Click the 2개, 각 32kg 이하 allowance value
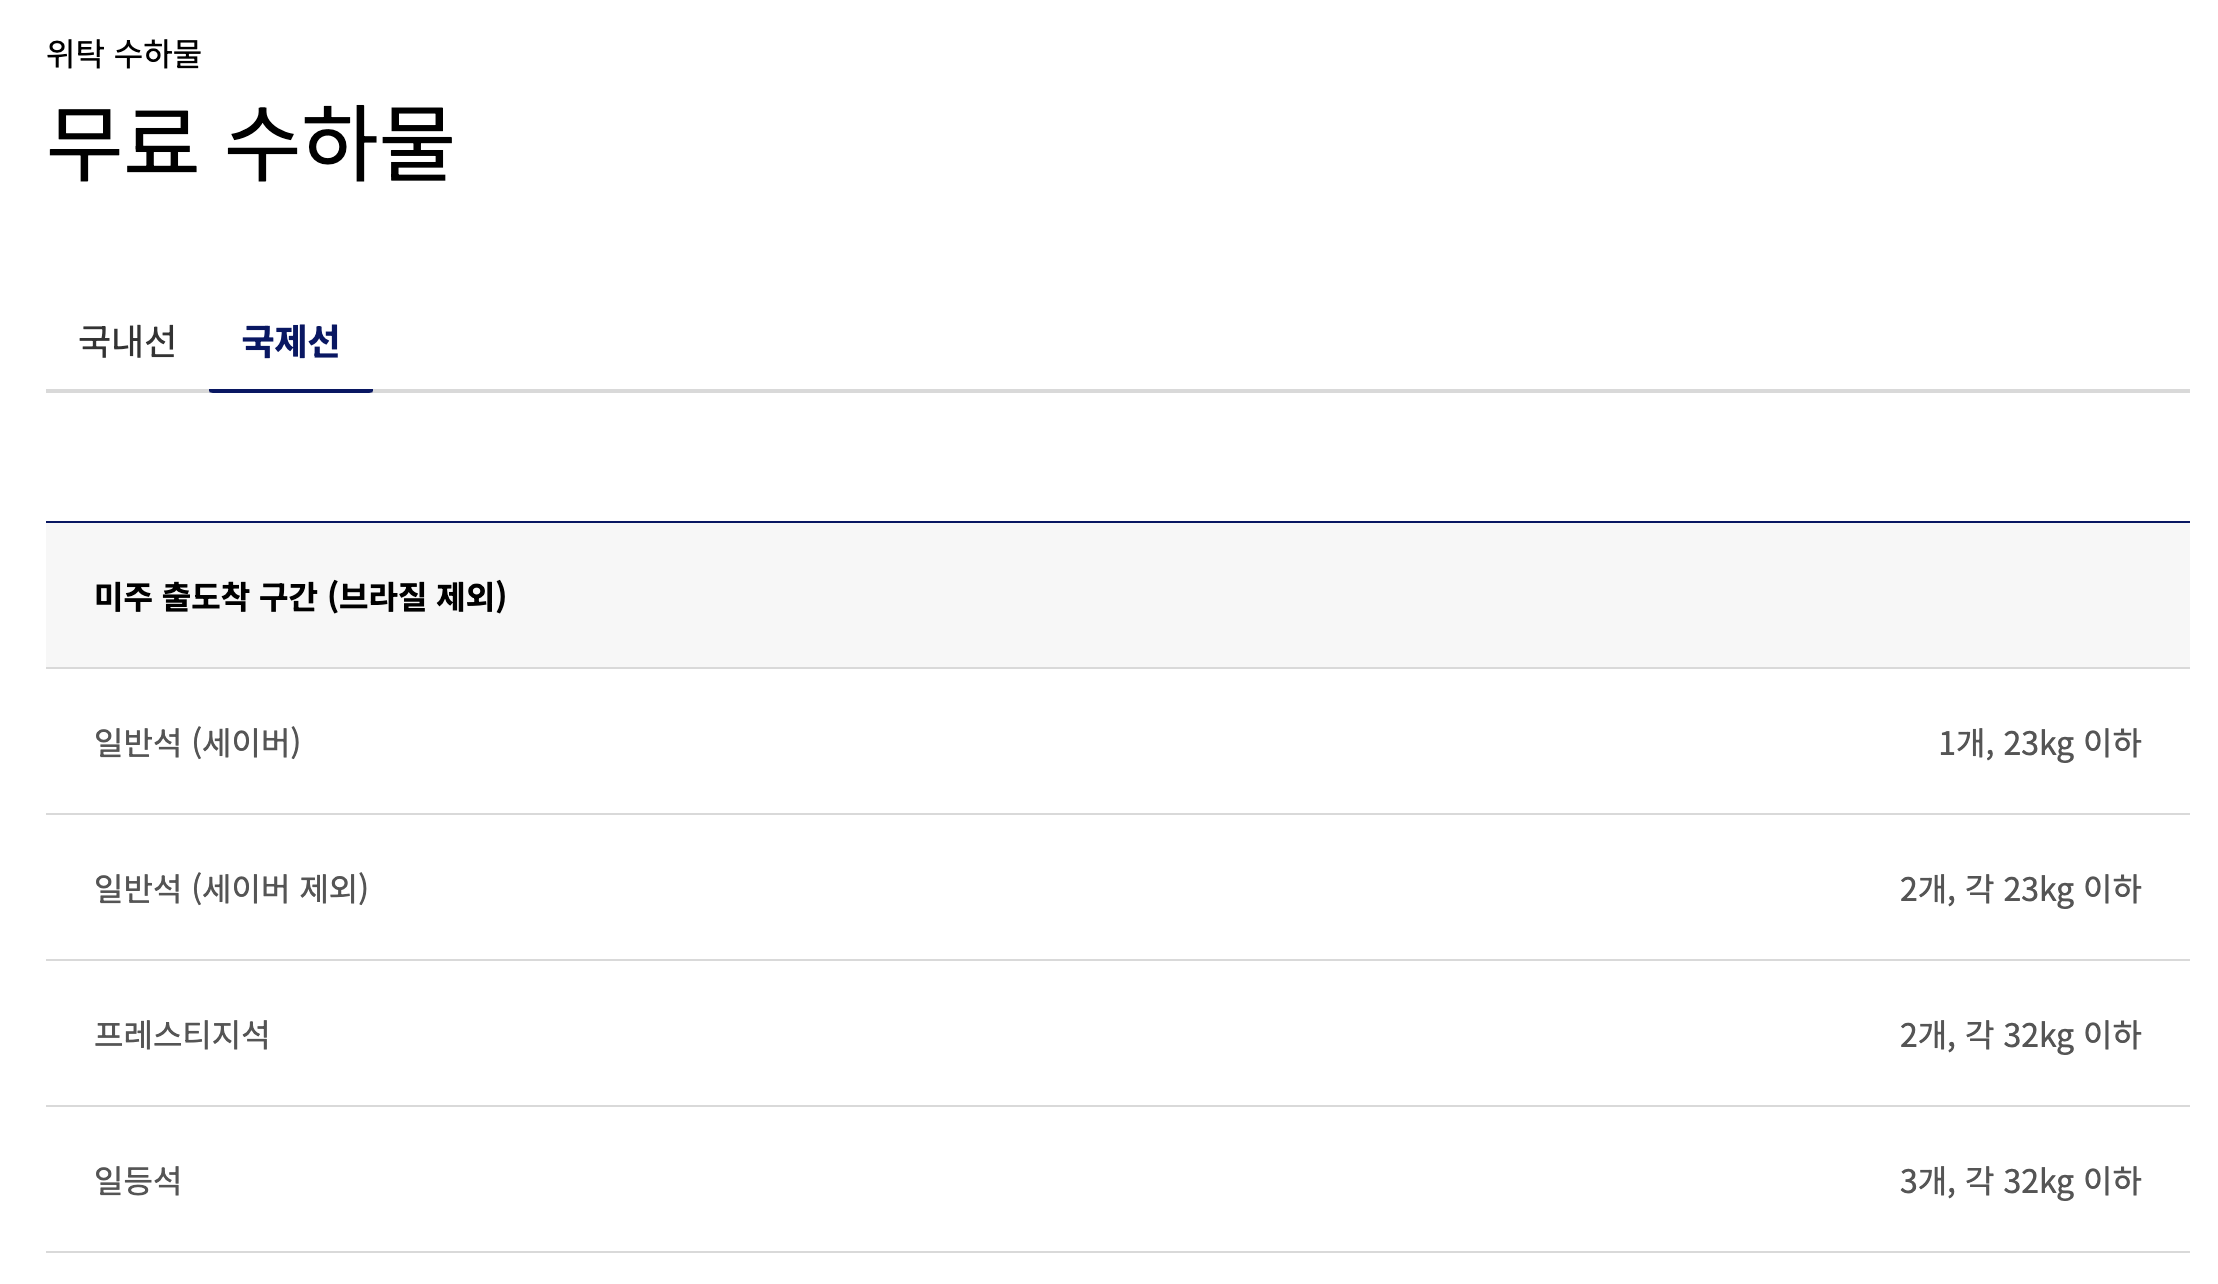2218x1284 pixels. 2021,1035
